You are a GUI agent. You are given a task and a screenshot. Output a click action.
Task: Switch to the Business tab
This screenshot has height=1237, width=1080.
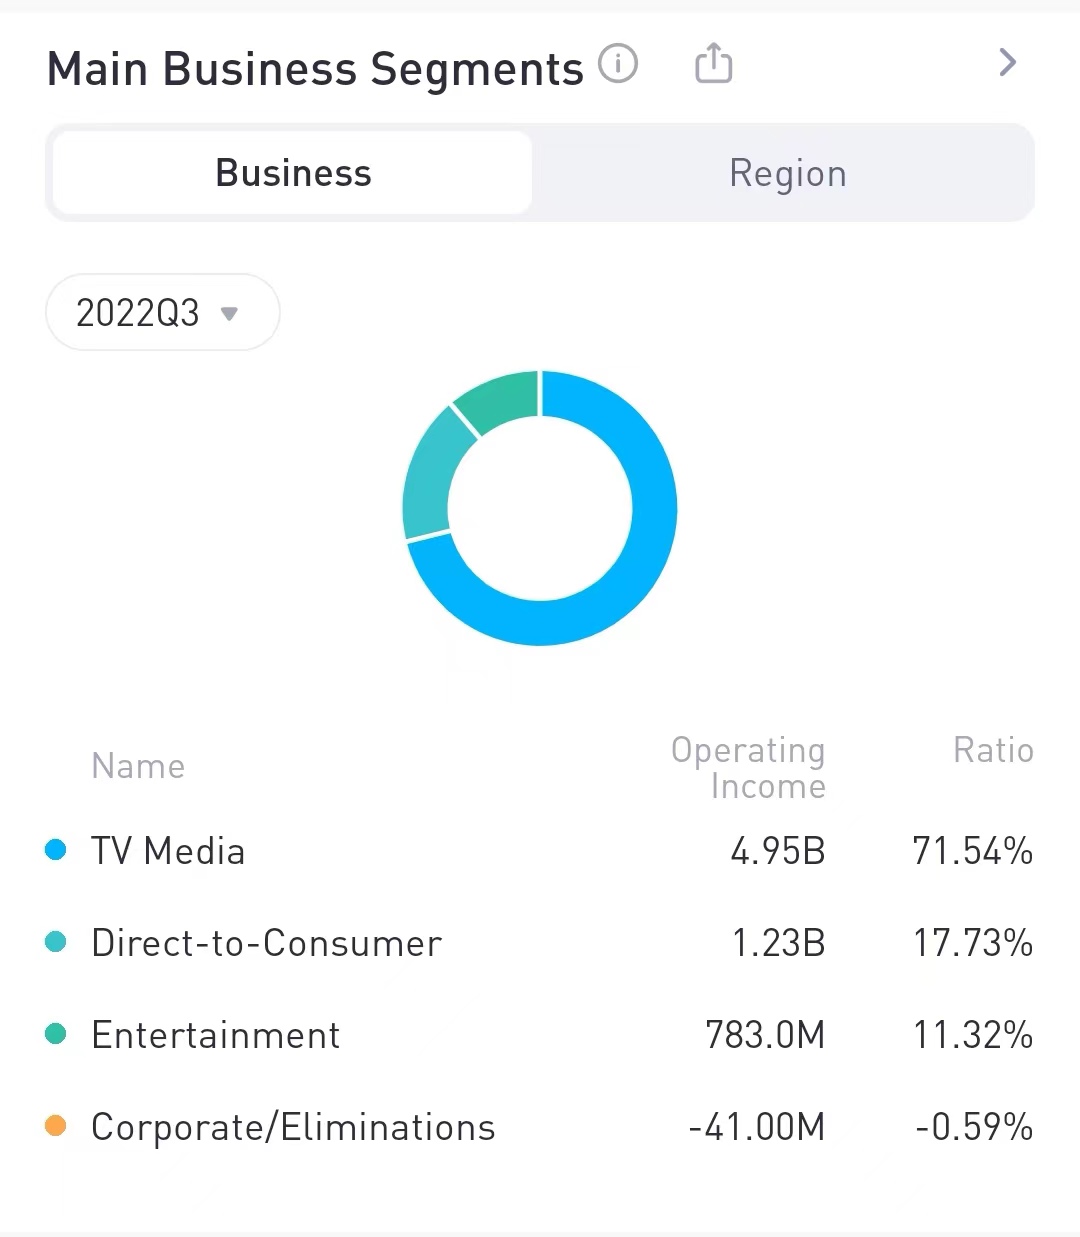coord(292,173)
